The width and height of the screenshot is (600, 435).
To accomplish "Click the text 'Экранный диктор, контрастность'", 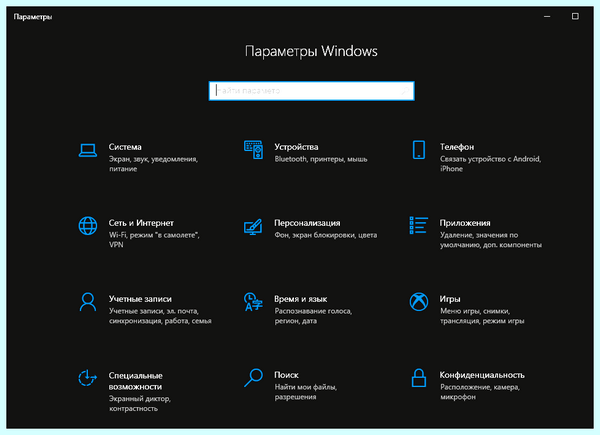I will (x=140, y=404).
